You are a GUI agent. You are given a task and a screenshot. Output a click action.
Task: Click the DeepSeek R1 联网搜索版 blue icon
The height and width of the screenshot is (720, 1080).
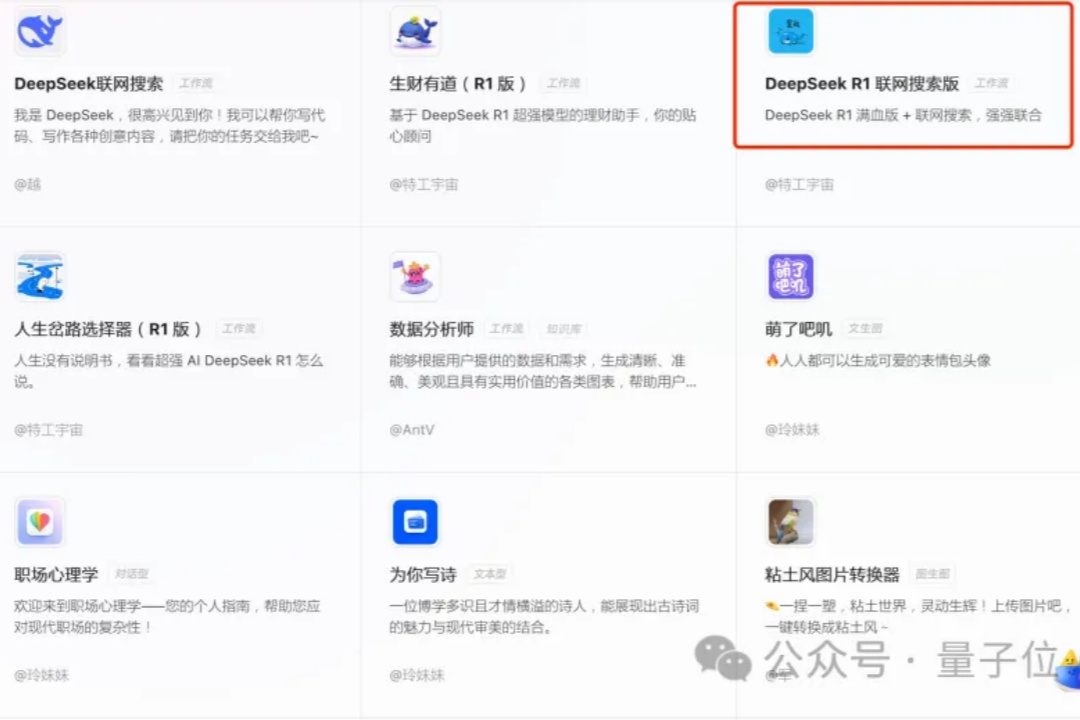[791, 31]
